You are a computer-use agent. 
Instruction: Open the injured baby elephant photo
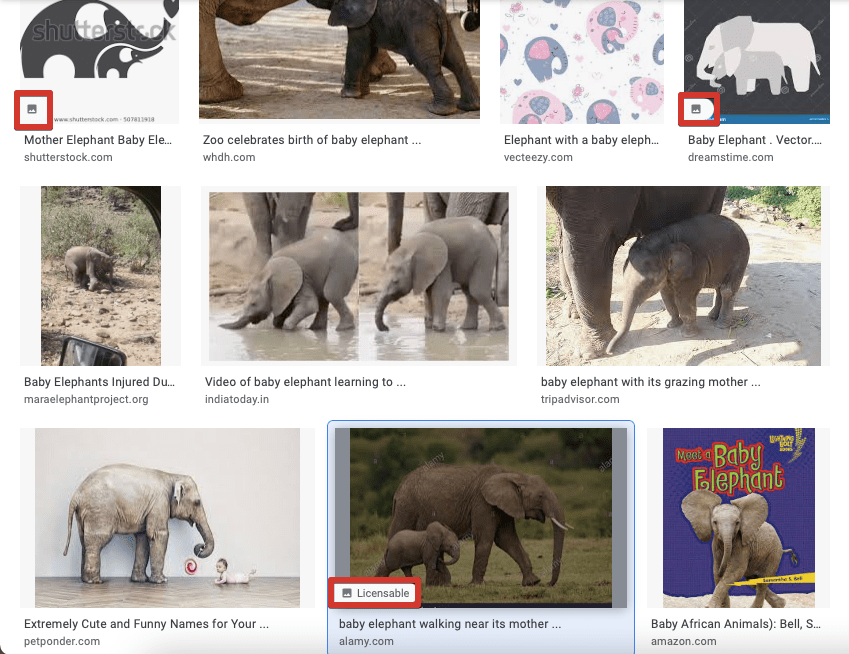tap(101, 276)
